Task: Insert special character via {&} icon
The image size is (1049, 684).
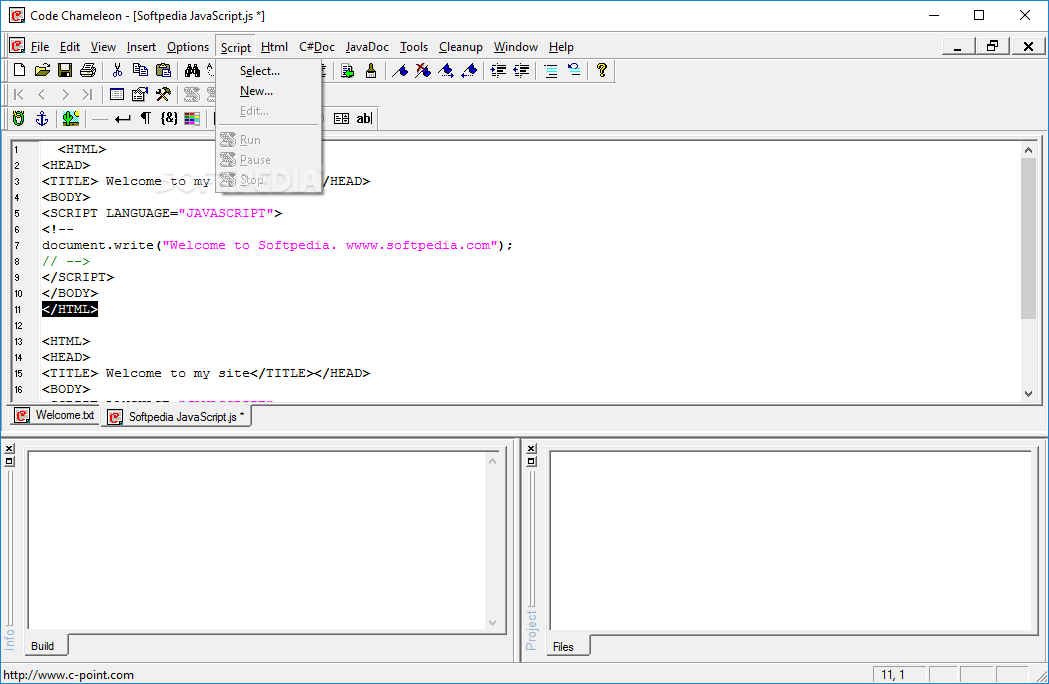Action: coord(169,118)
